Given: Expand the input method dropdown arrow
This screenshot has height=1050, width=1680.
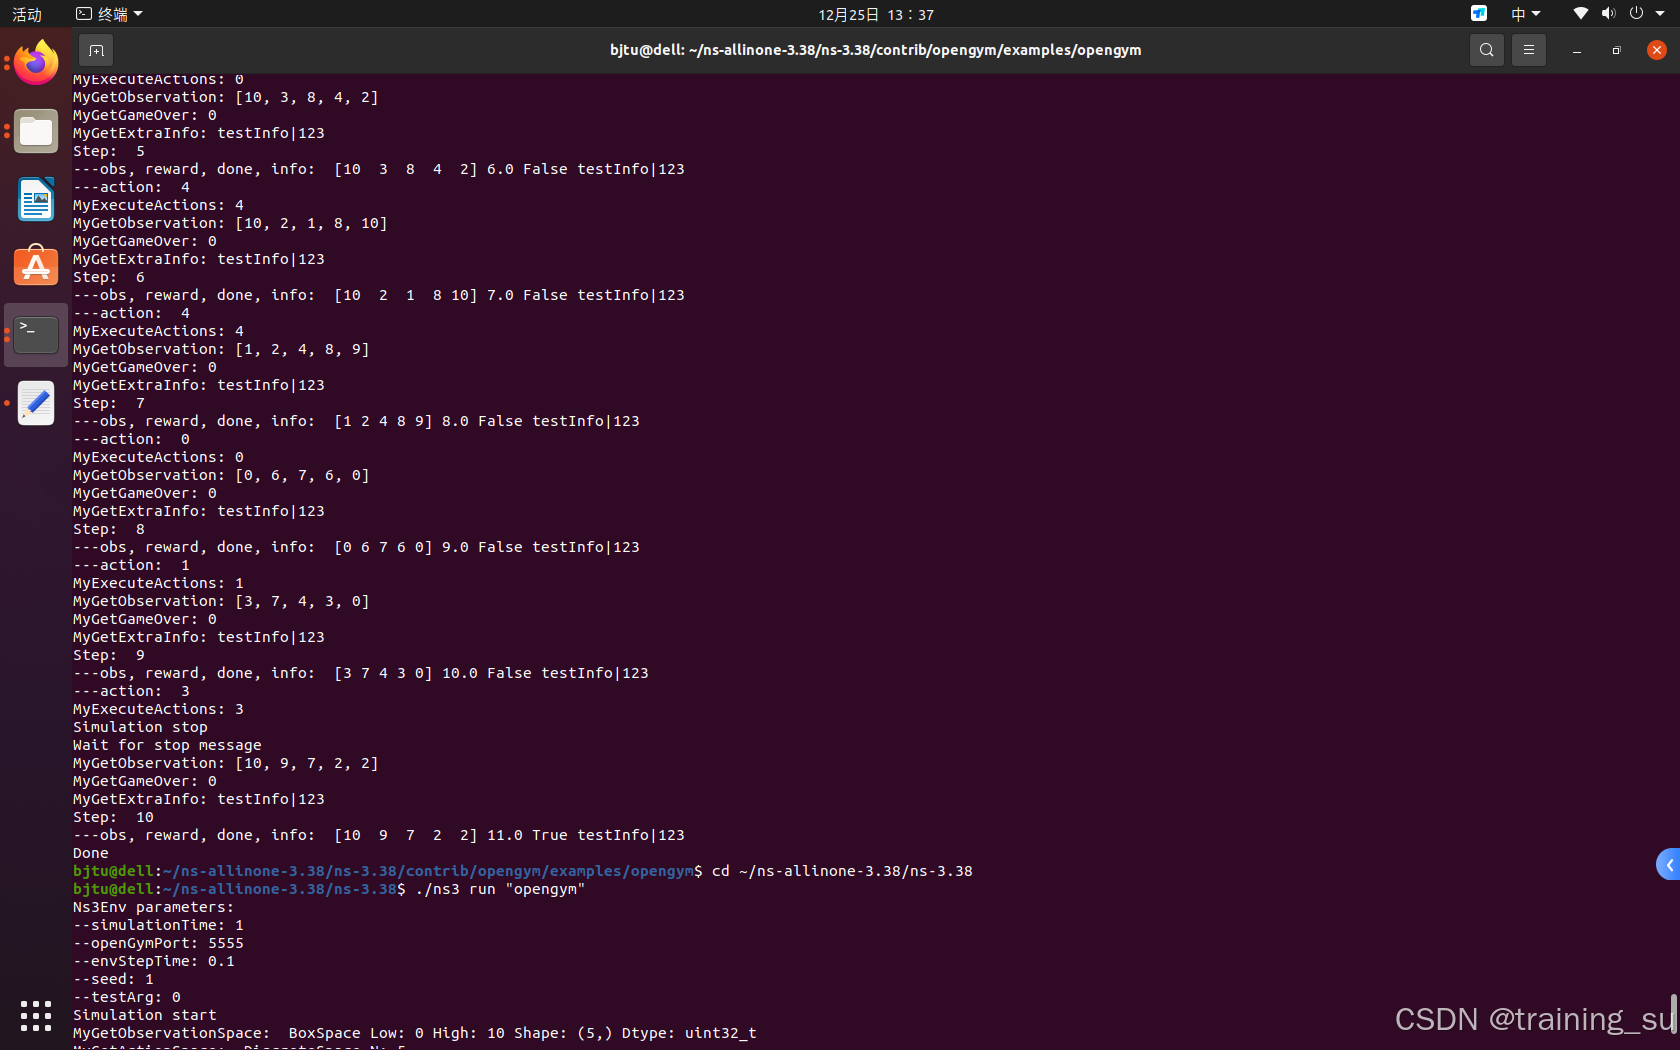Looking at the screenshot, I should pyautogui.click(x=1536, y=13).
